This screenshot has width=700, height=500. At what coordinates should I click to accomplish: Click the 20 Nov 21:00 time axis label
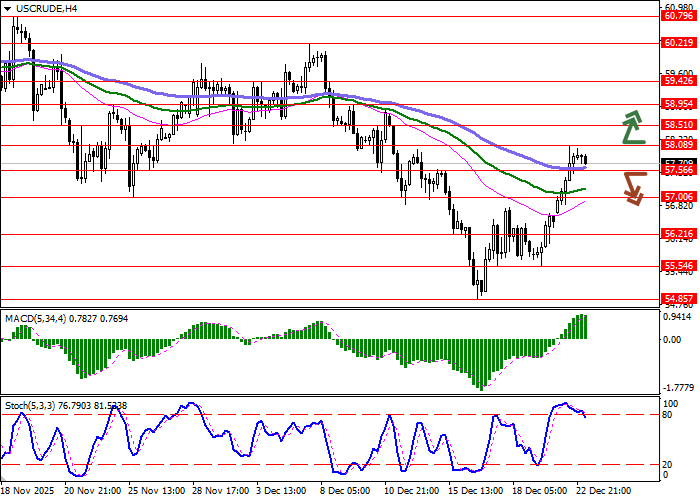93,491
